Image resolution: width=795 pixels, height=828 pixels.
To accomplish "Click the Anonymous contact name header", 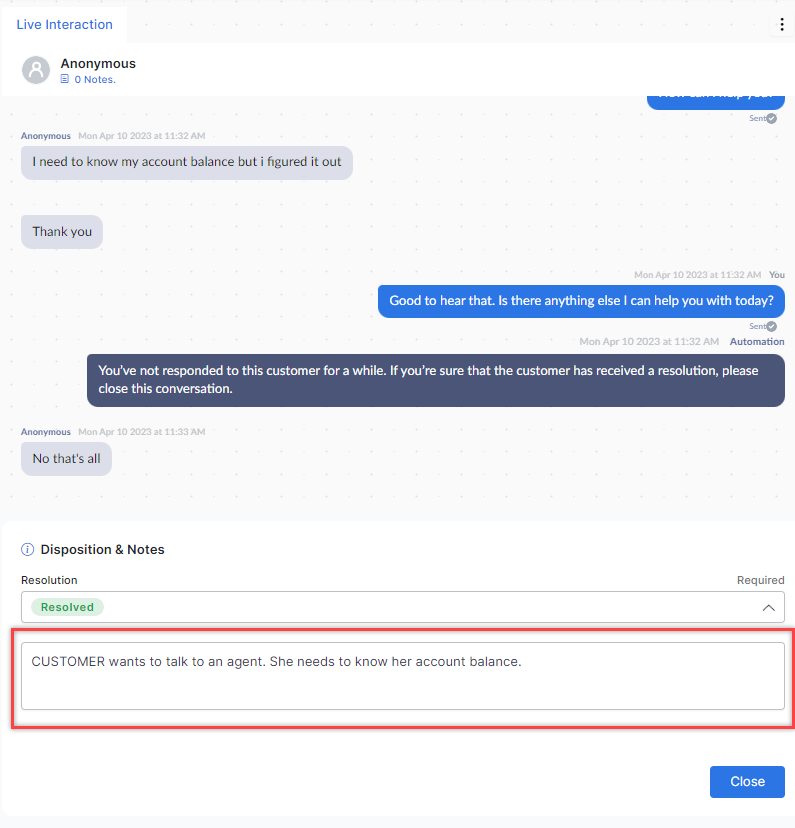I will (x=98, y=63).
